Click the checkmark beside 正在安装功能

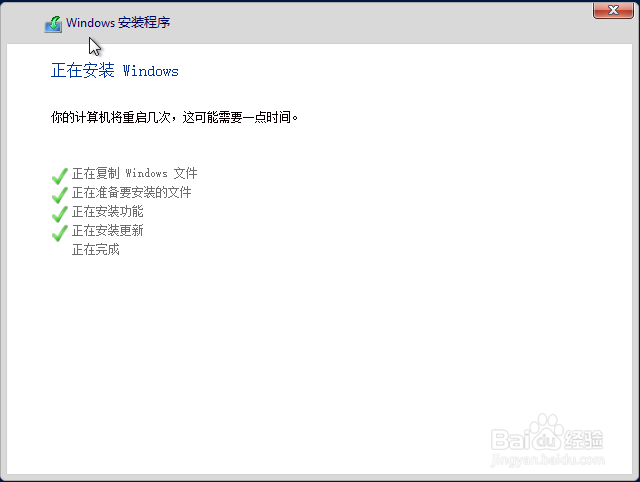(x=60, y=214)
